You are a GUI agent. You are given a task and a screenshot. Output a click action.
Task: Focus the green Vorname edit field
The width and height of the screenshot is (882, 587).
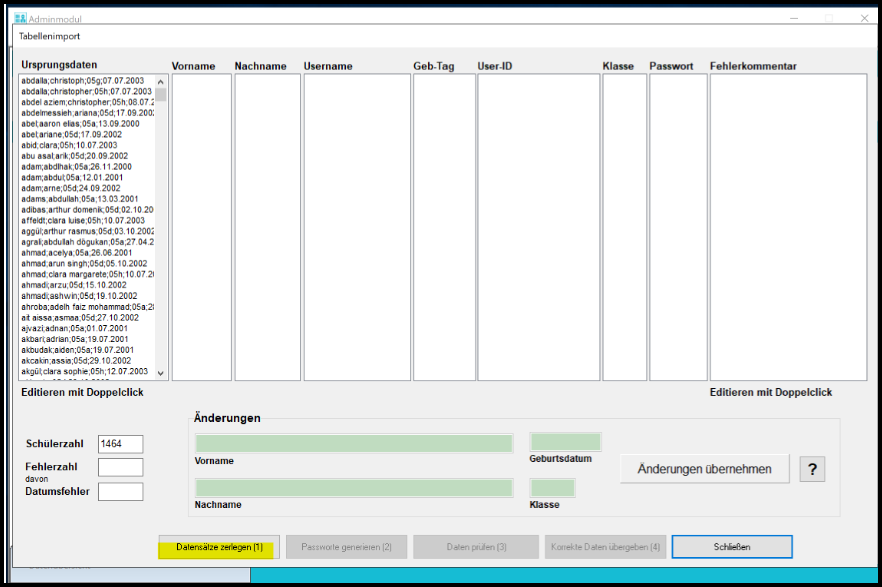pos(354,443)
